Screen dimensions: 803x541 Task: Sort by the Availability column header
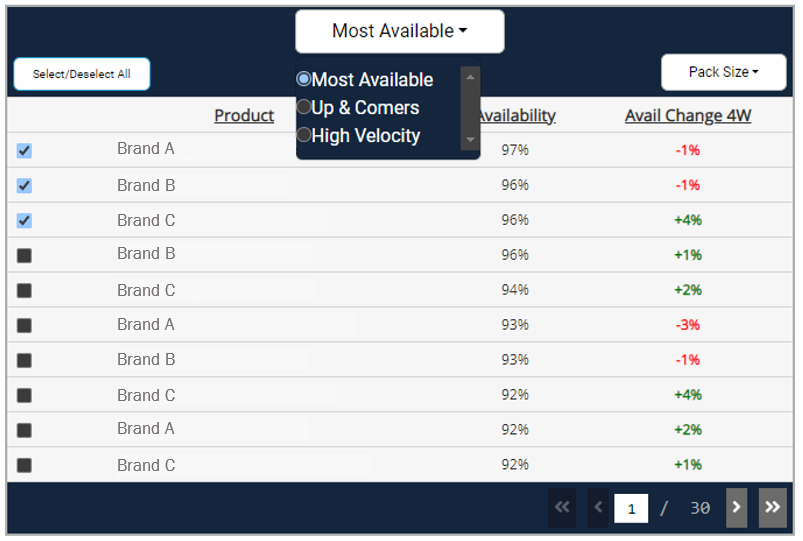click(x=518, y=116)
